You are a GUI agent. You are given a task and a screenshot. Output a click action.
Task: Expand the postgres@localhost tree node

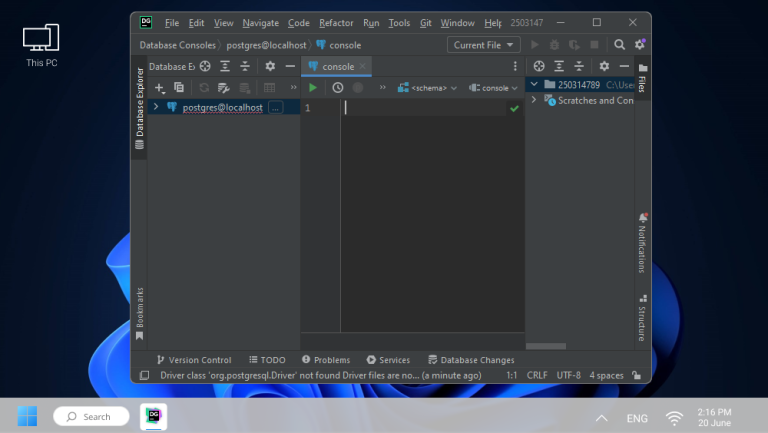point(156,107)
